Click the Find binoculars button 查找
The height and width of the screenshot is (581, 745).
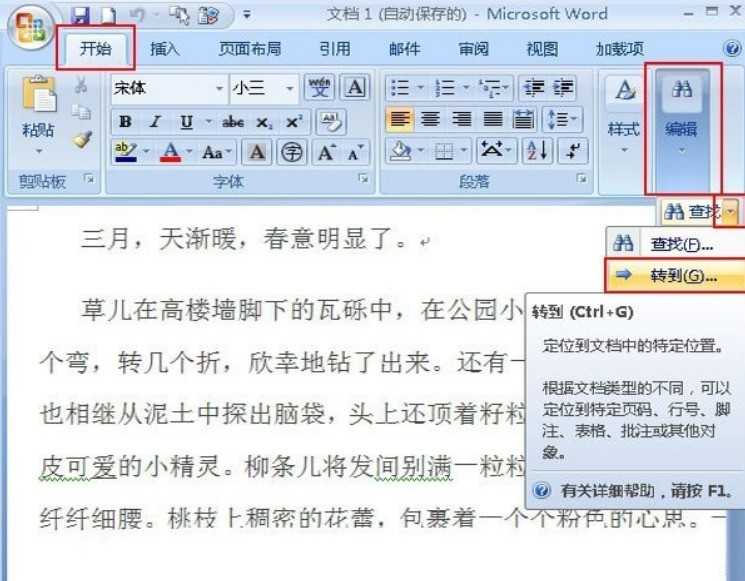692,211
